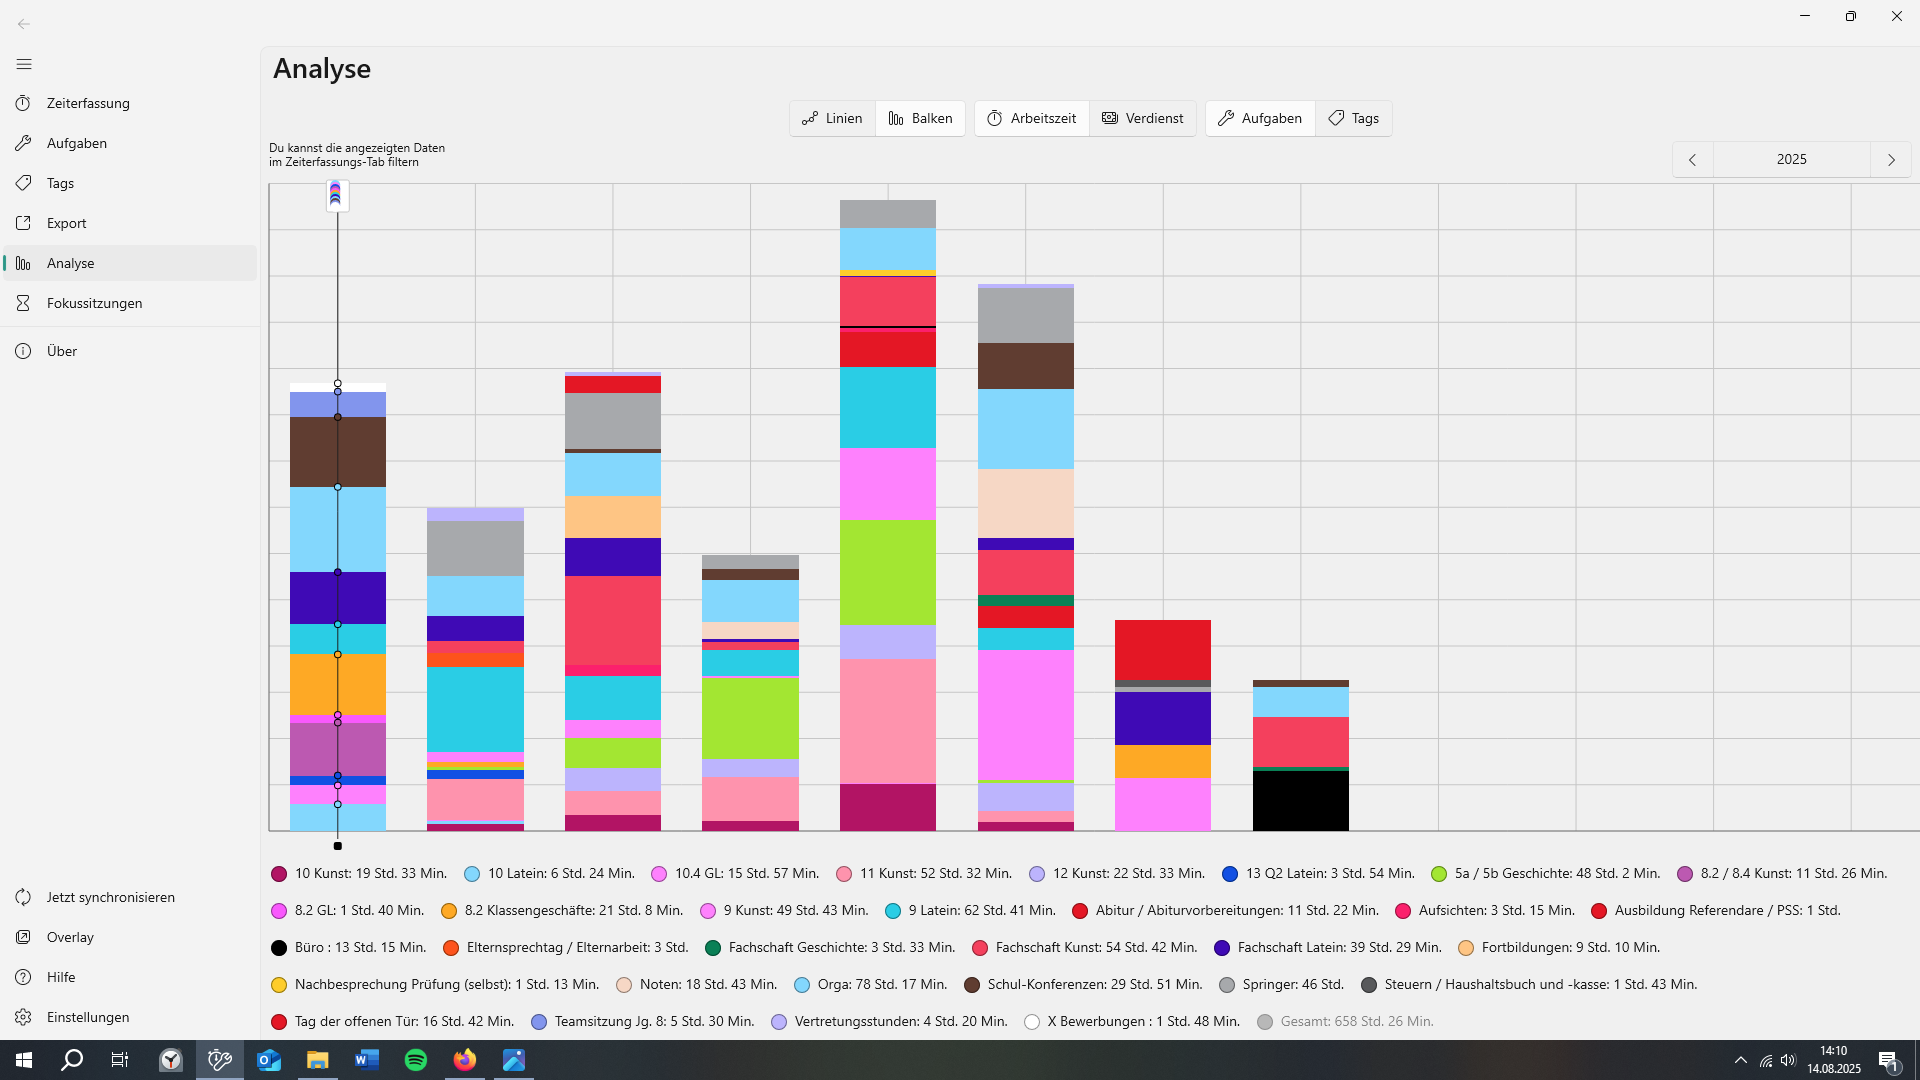Go to next year with right chevron
The height and width of the screenshot is (1080, 1920).
1891,160
